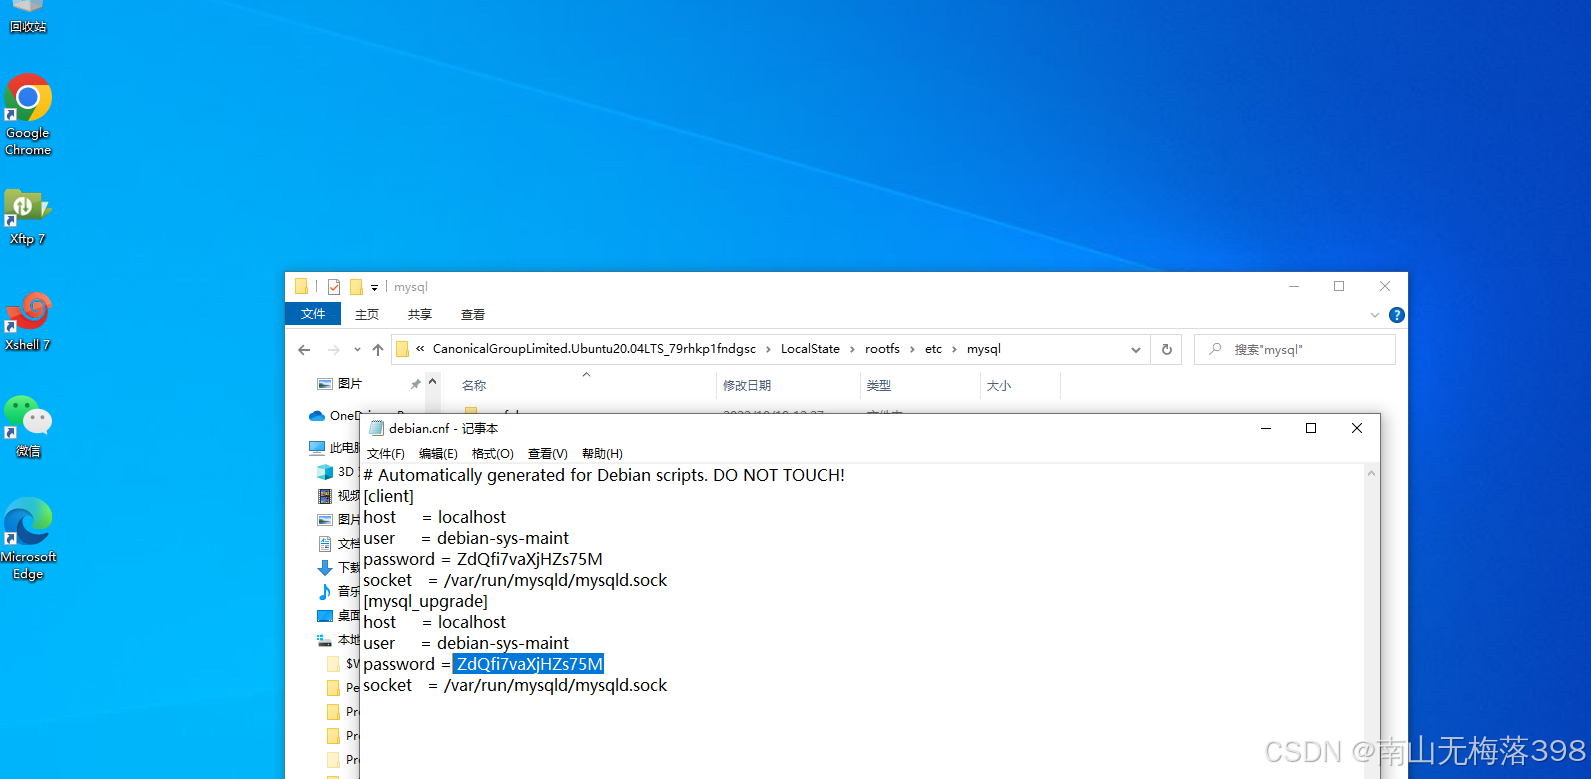Click the [client] section line
1591x779 pixels.
tap(388, 496)
